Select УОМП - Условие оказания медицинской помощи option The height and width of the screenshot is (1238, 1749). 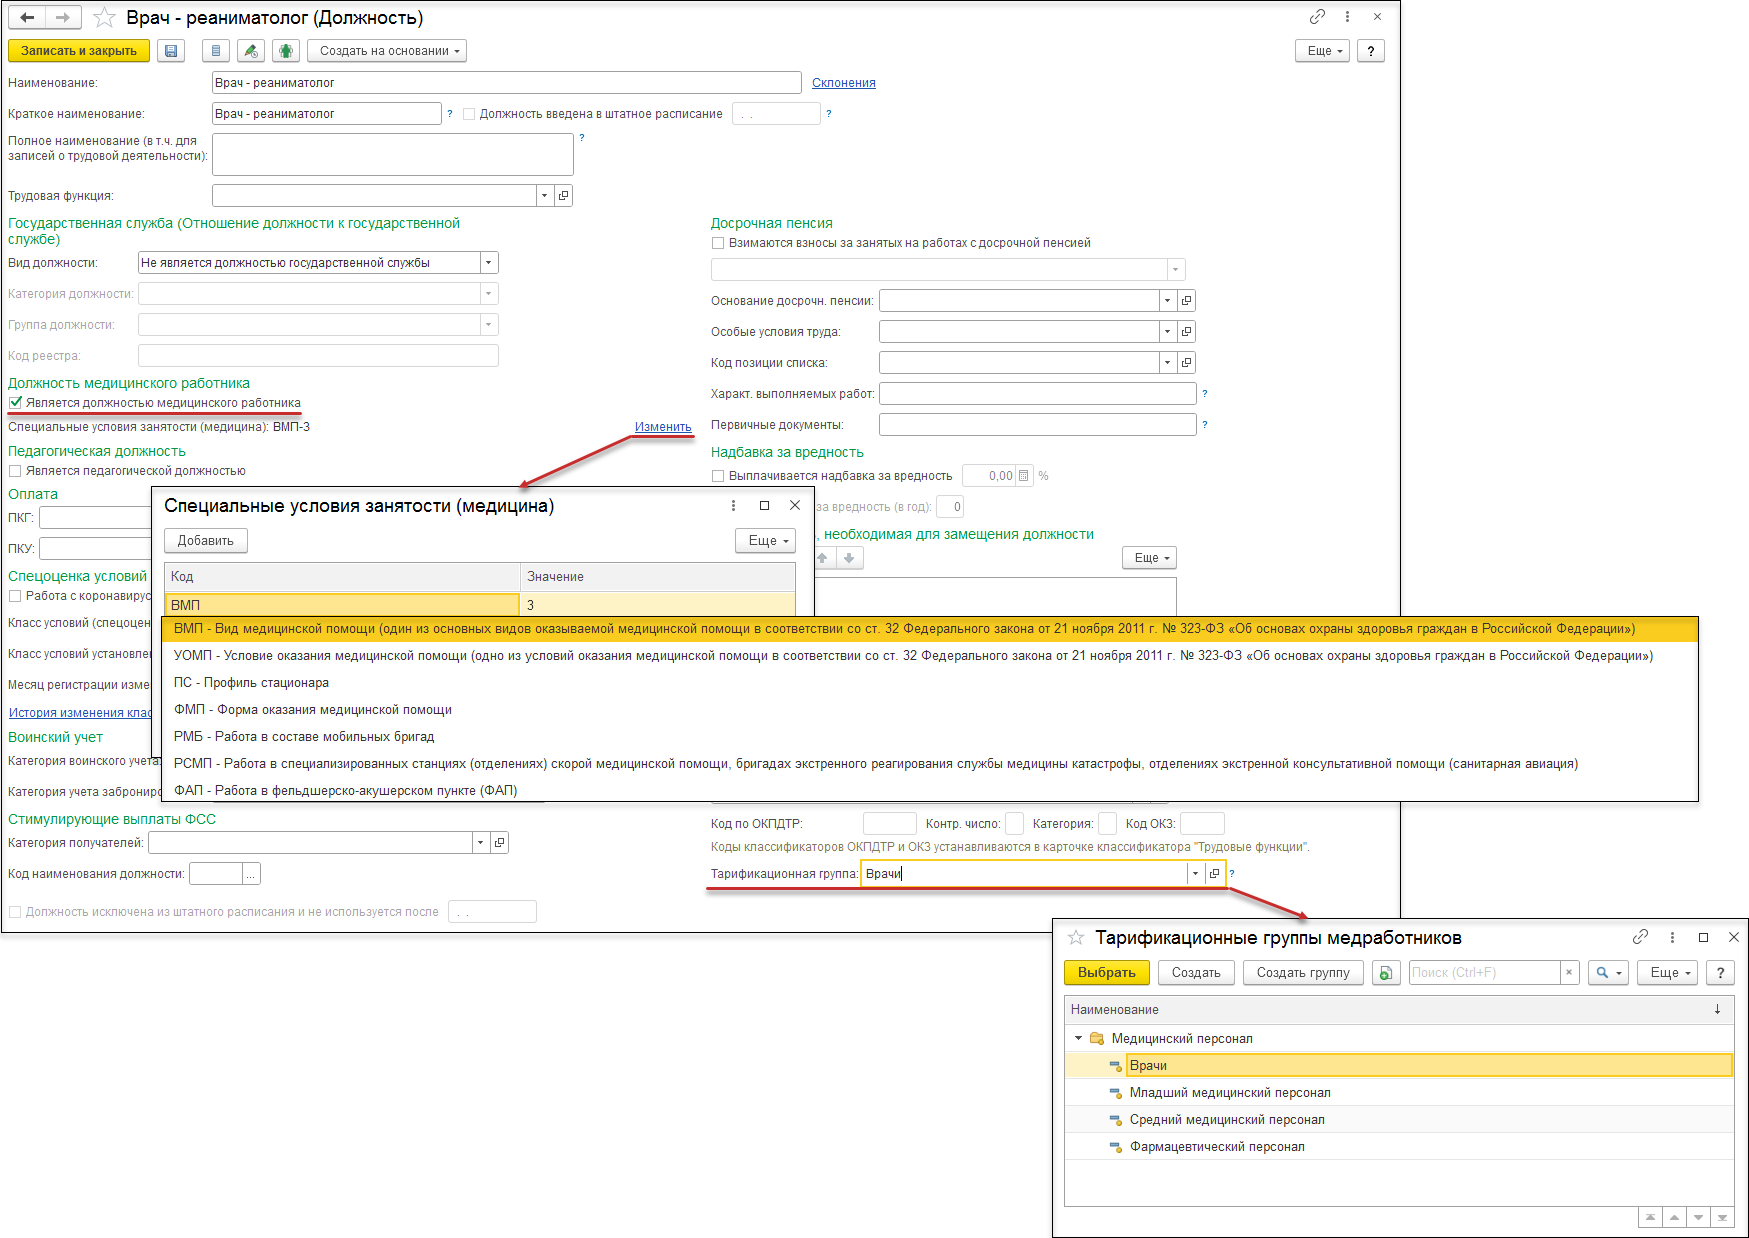pyautogui.click(x=930, y=656)
